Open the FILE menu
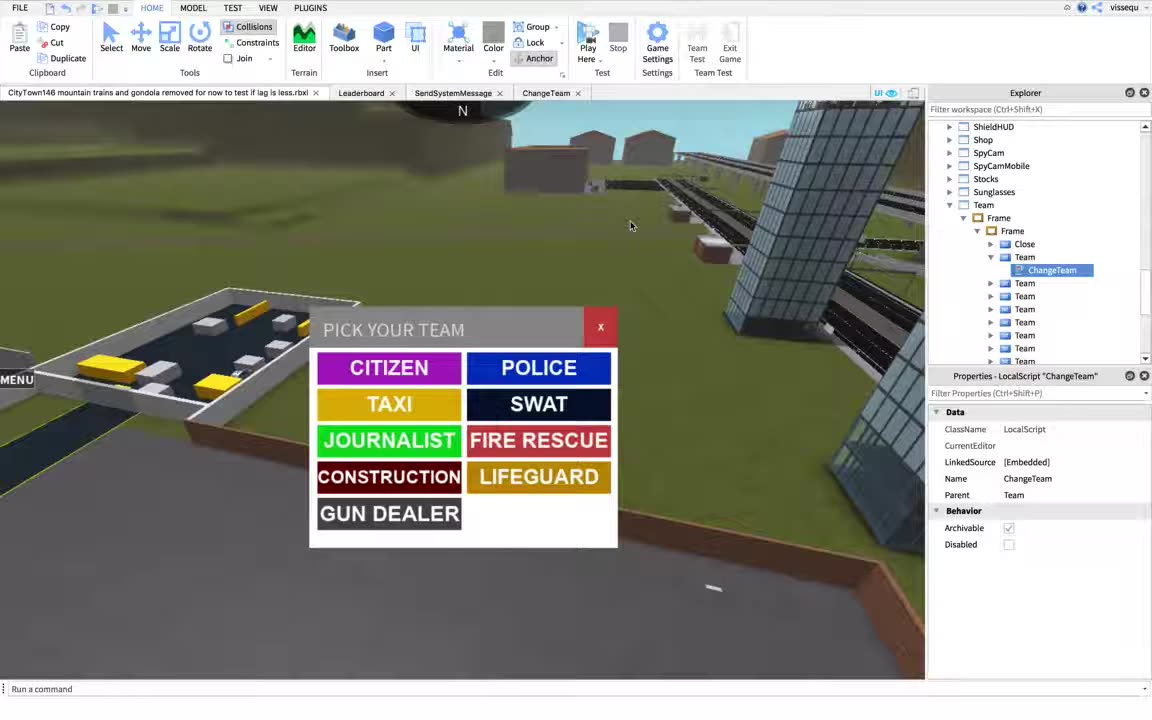 point(20,8)
